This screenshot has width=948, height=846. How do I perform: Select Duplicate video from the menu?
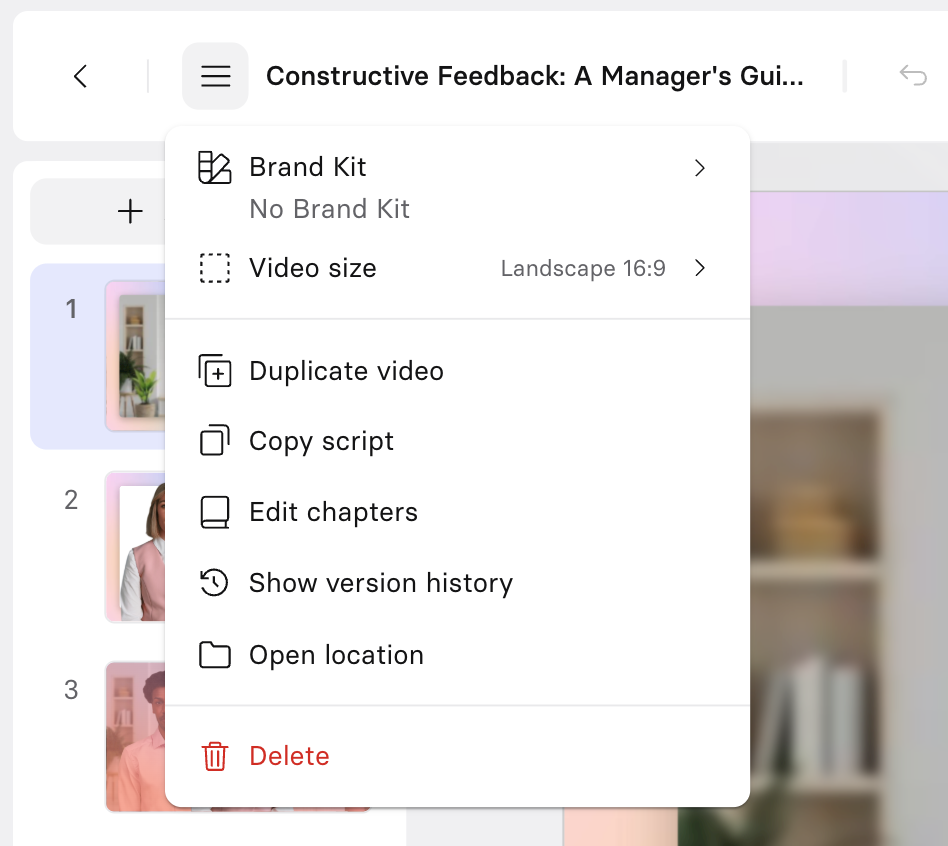[346, 370]
